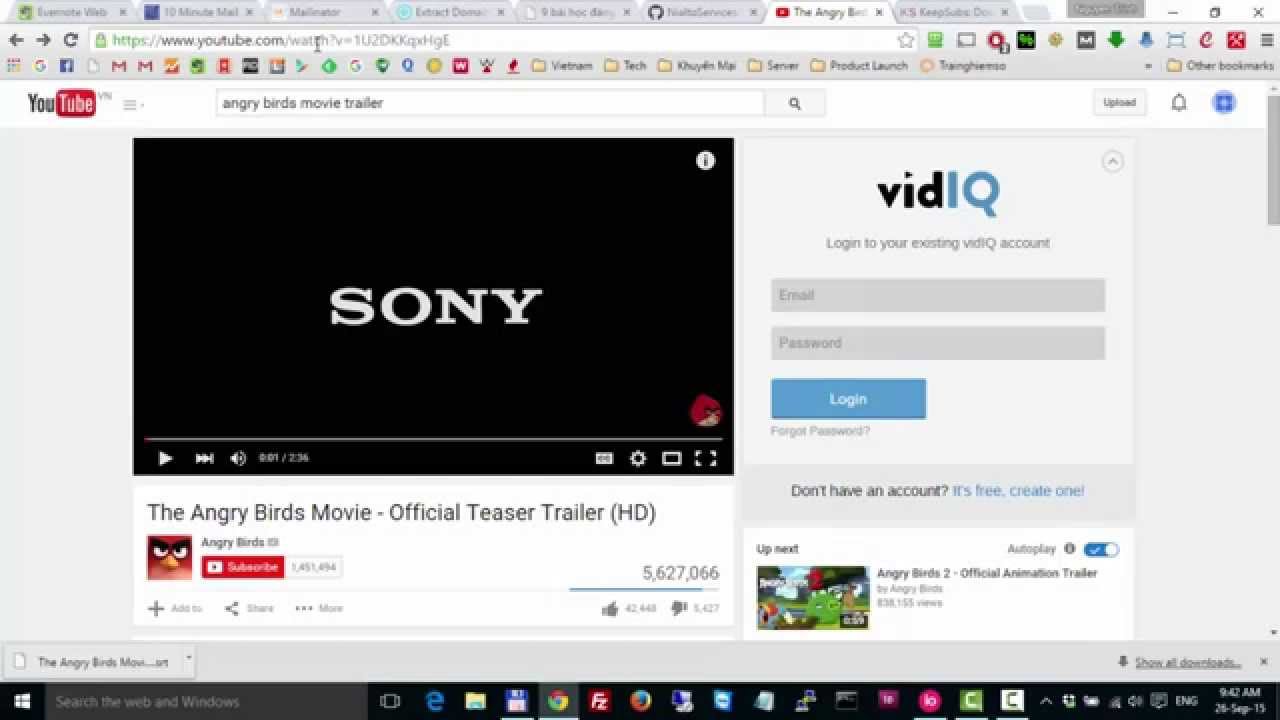Click the Upload button
The height and width of the screenshot is (720, 1280).
[x=1119, y=102]
